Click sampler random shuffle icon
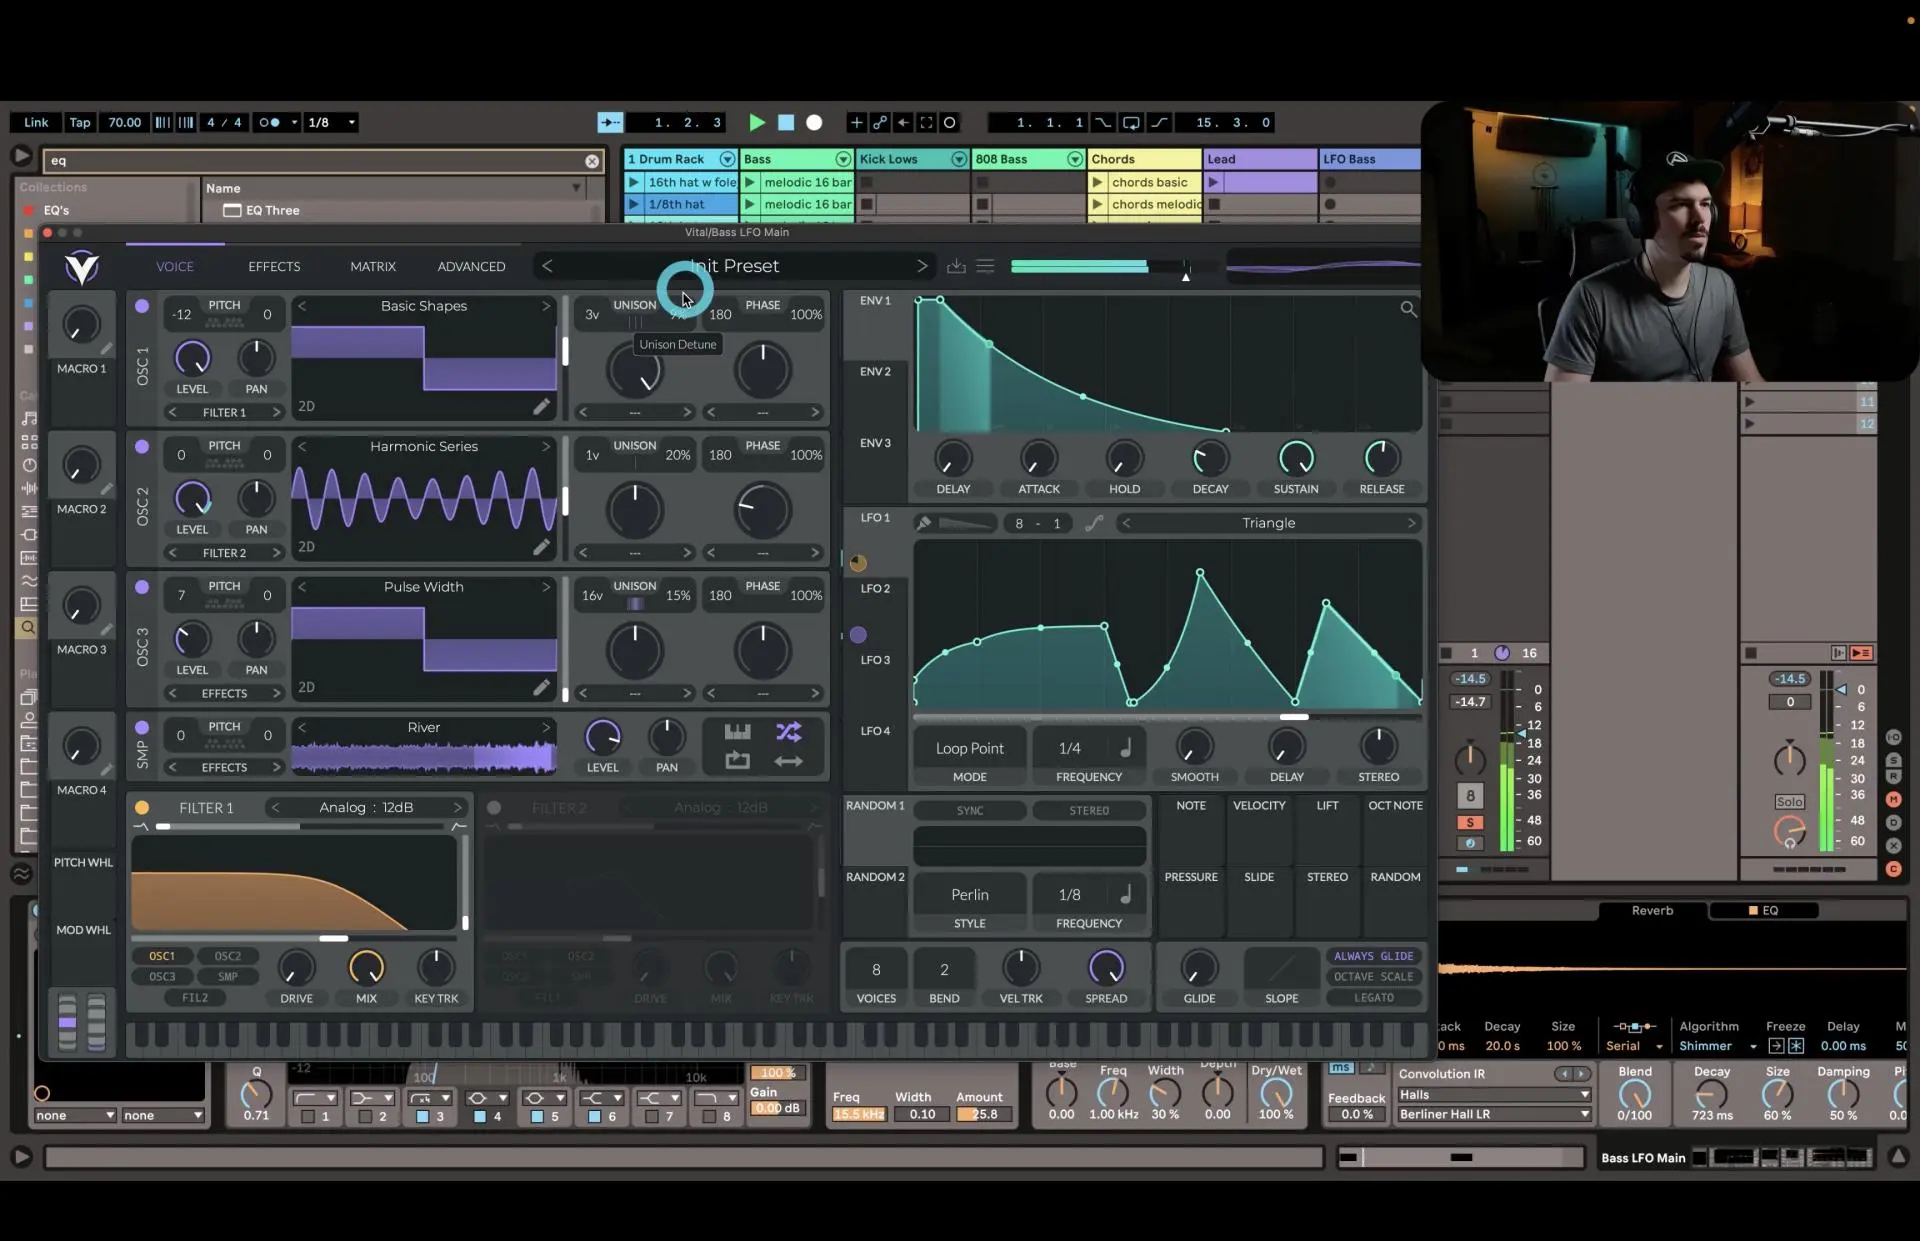The width and height of the screenshot is (1920, 1241). tap(788, 732)
